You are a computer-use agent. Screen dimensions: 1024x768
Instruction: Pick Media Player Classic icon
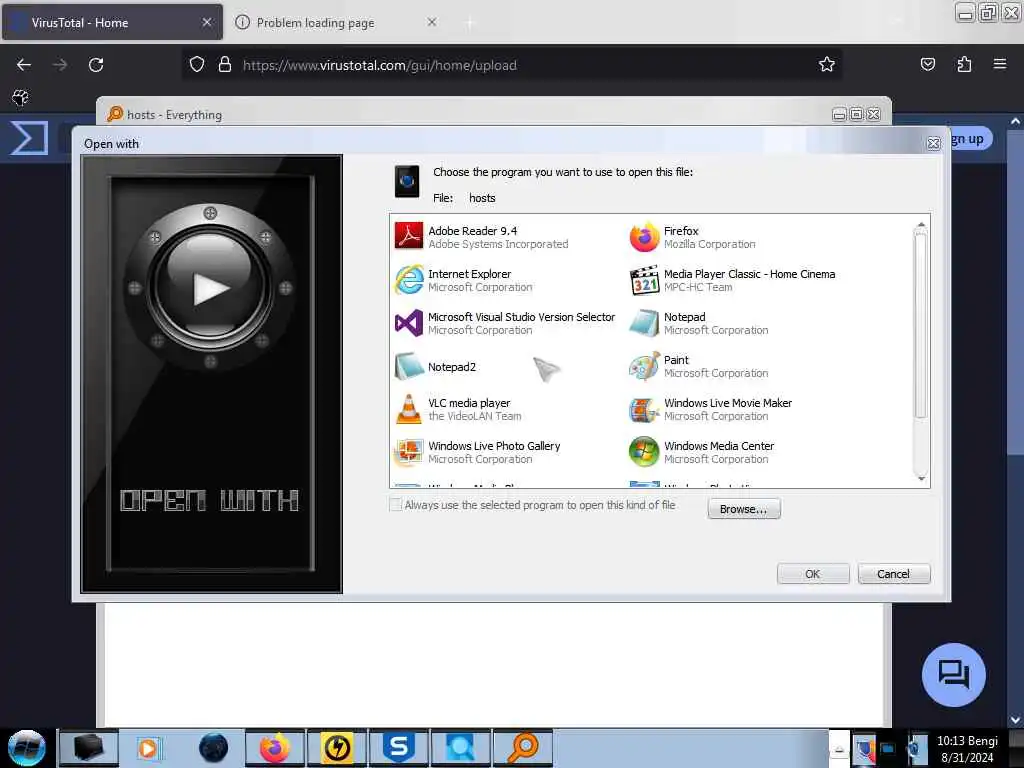644,280
